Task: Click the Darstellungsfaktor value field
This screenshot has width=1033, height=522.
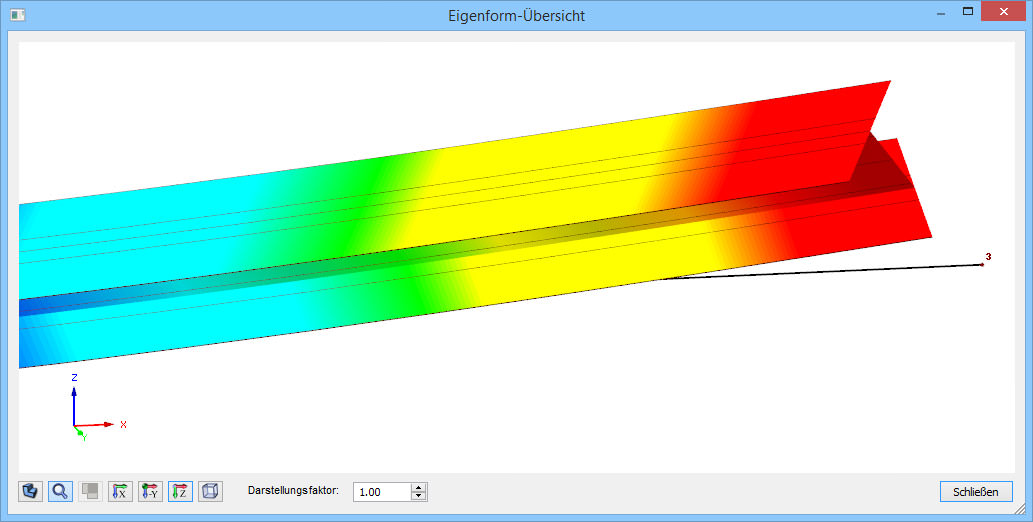Action: [x=382, y=492]
